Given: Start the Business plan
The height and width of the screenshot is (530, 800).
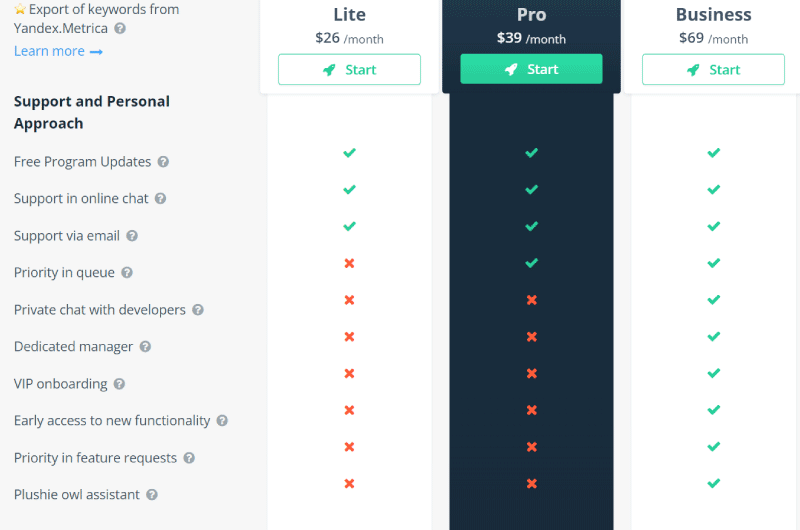Looking at the screenshot, I should click(x=713, y=69).
